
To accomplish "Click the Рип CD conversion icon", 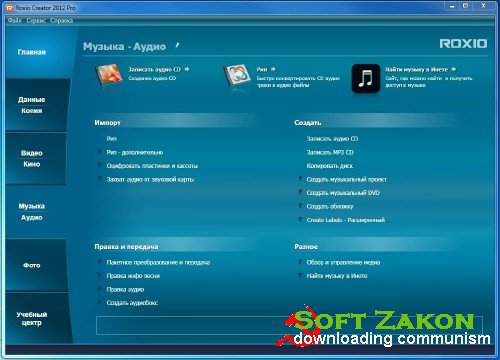I will click(x=237, y=77).
